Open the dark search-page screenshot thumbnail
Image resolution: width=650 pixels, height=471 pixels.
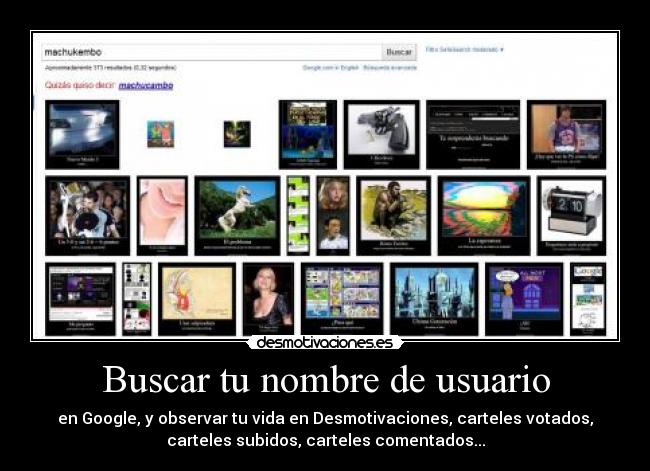(x=473, y=134)
